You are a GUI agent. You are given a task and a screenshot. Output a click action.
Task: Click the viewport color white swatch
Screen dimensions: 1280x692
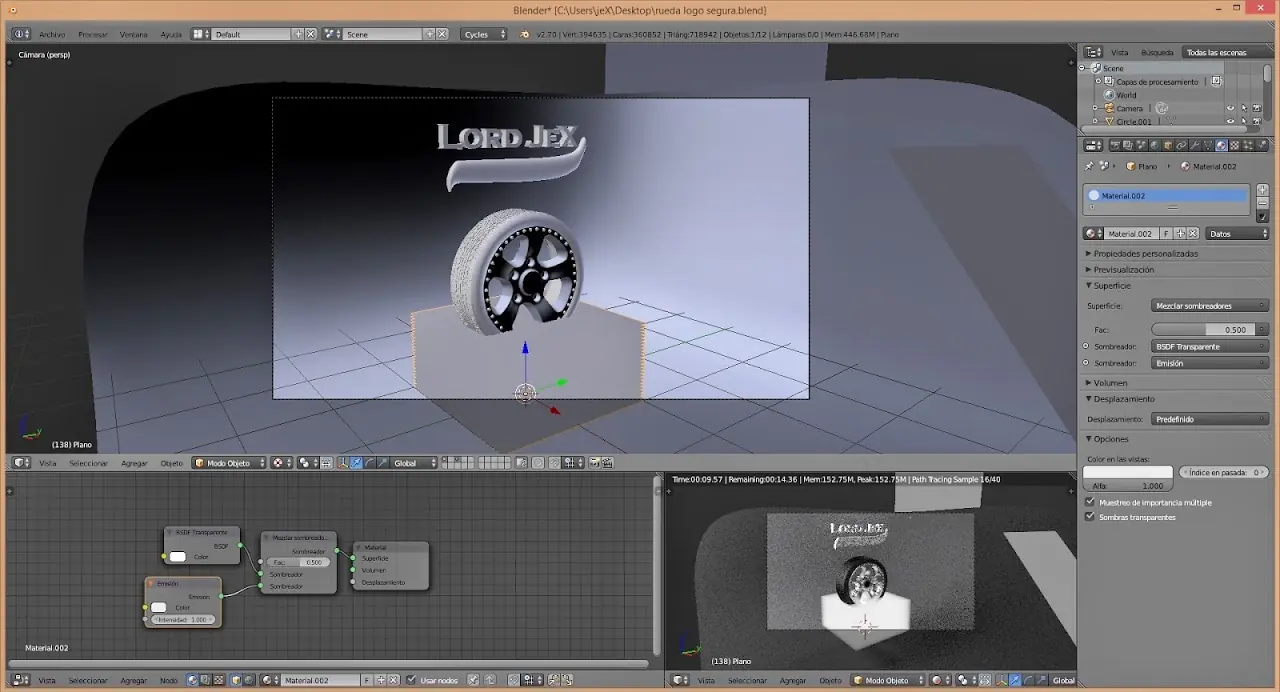click(1128, 472)
